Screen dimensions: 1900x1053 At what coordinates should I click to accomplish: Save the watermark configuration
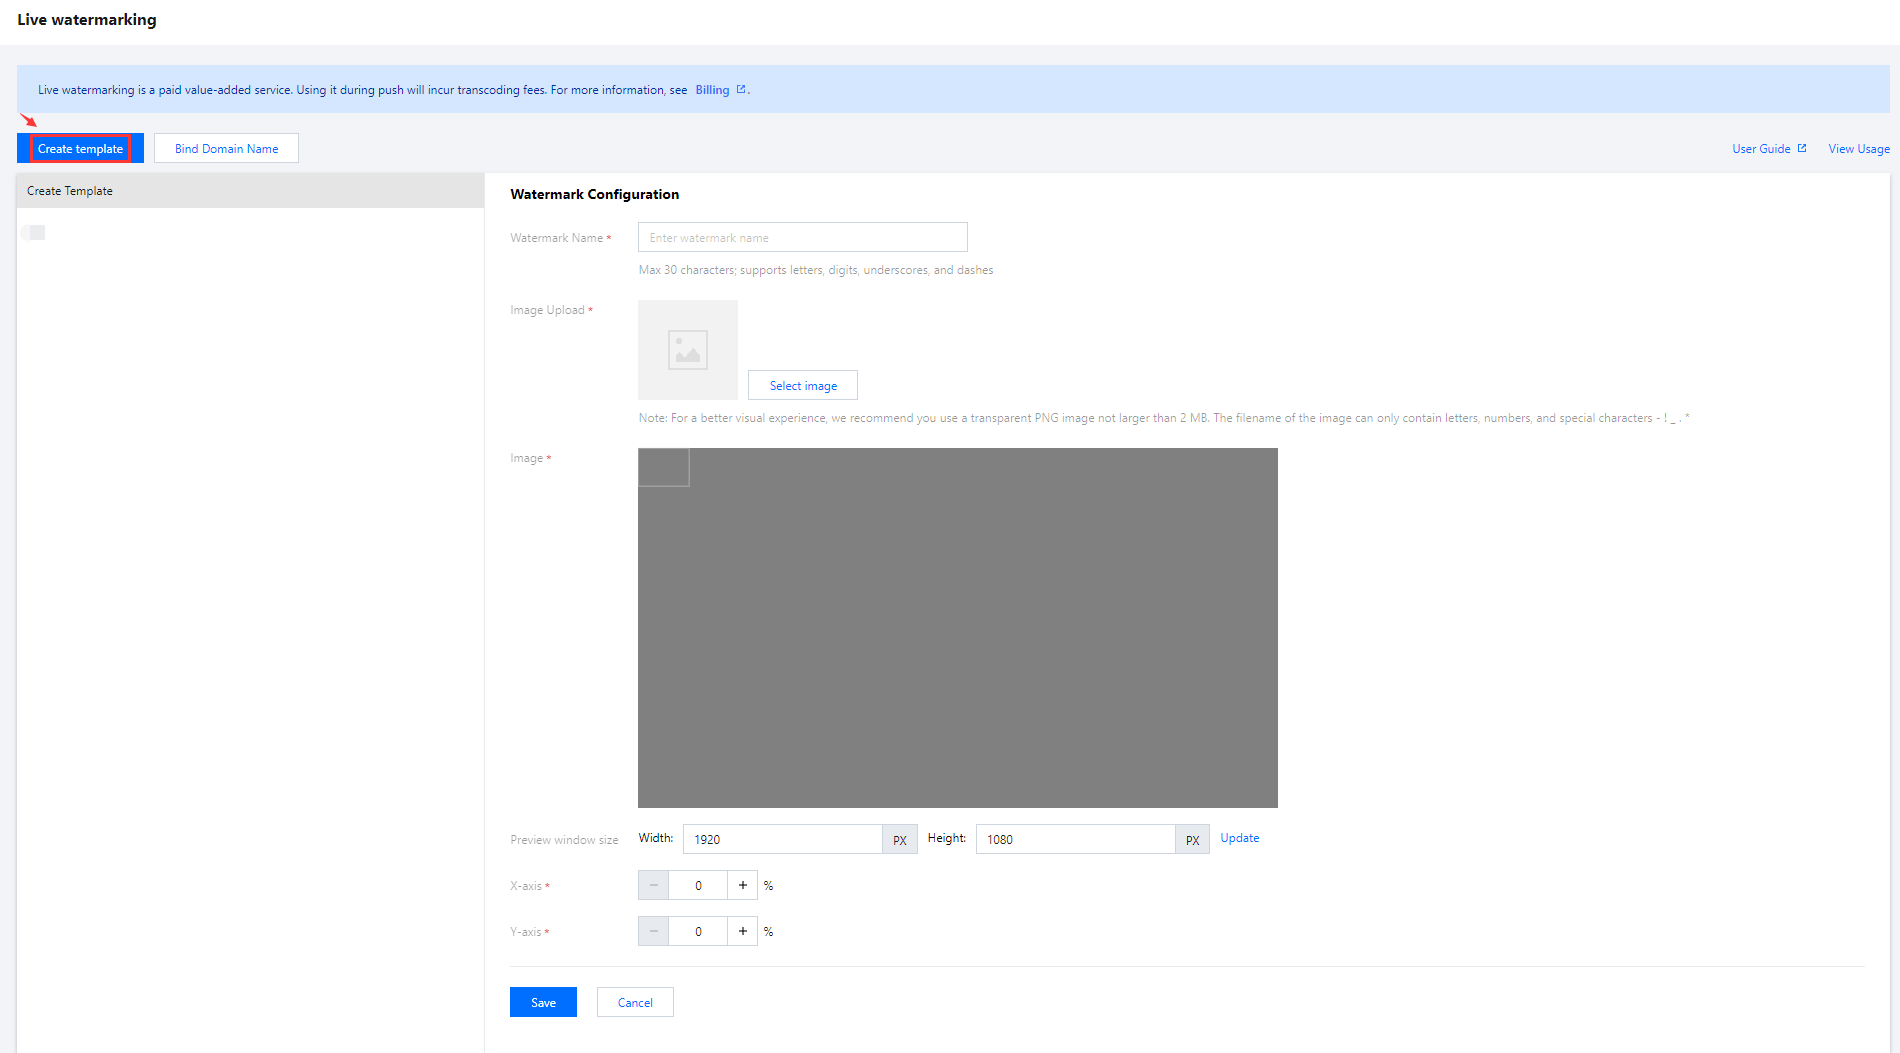pyautogui.click(x=543, y=1002)
